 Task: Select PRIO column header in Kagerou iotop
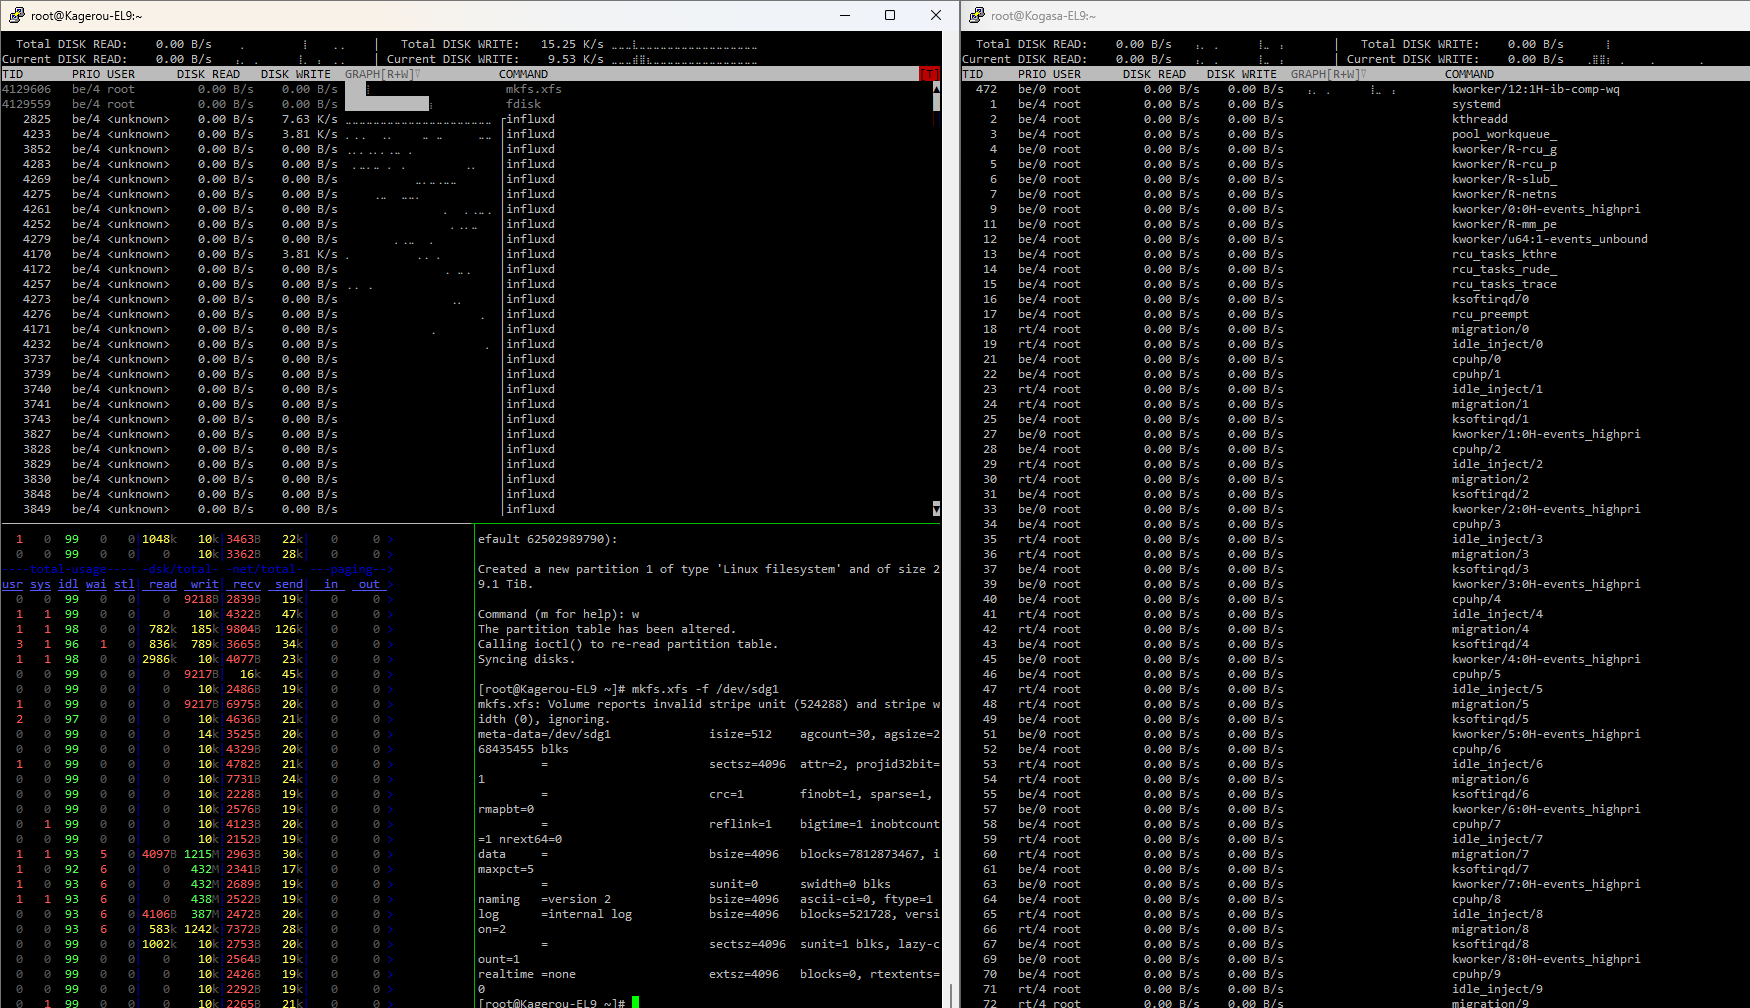pos(86,74)
